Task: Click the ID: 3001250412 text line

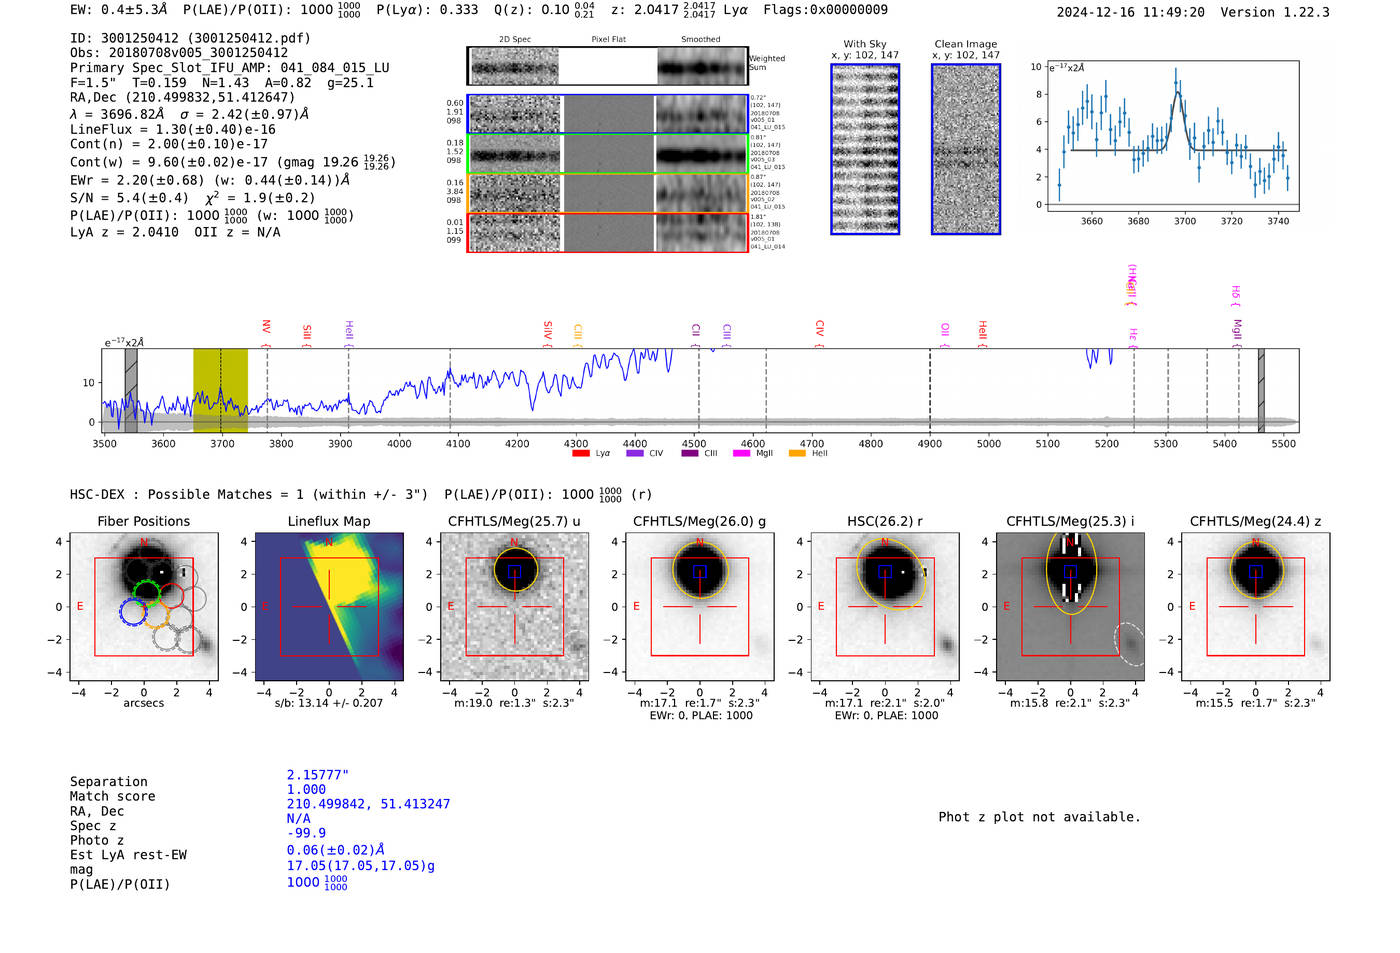Action: tap(190, 38)
